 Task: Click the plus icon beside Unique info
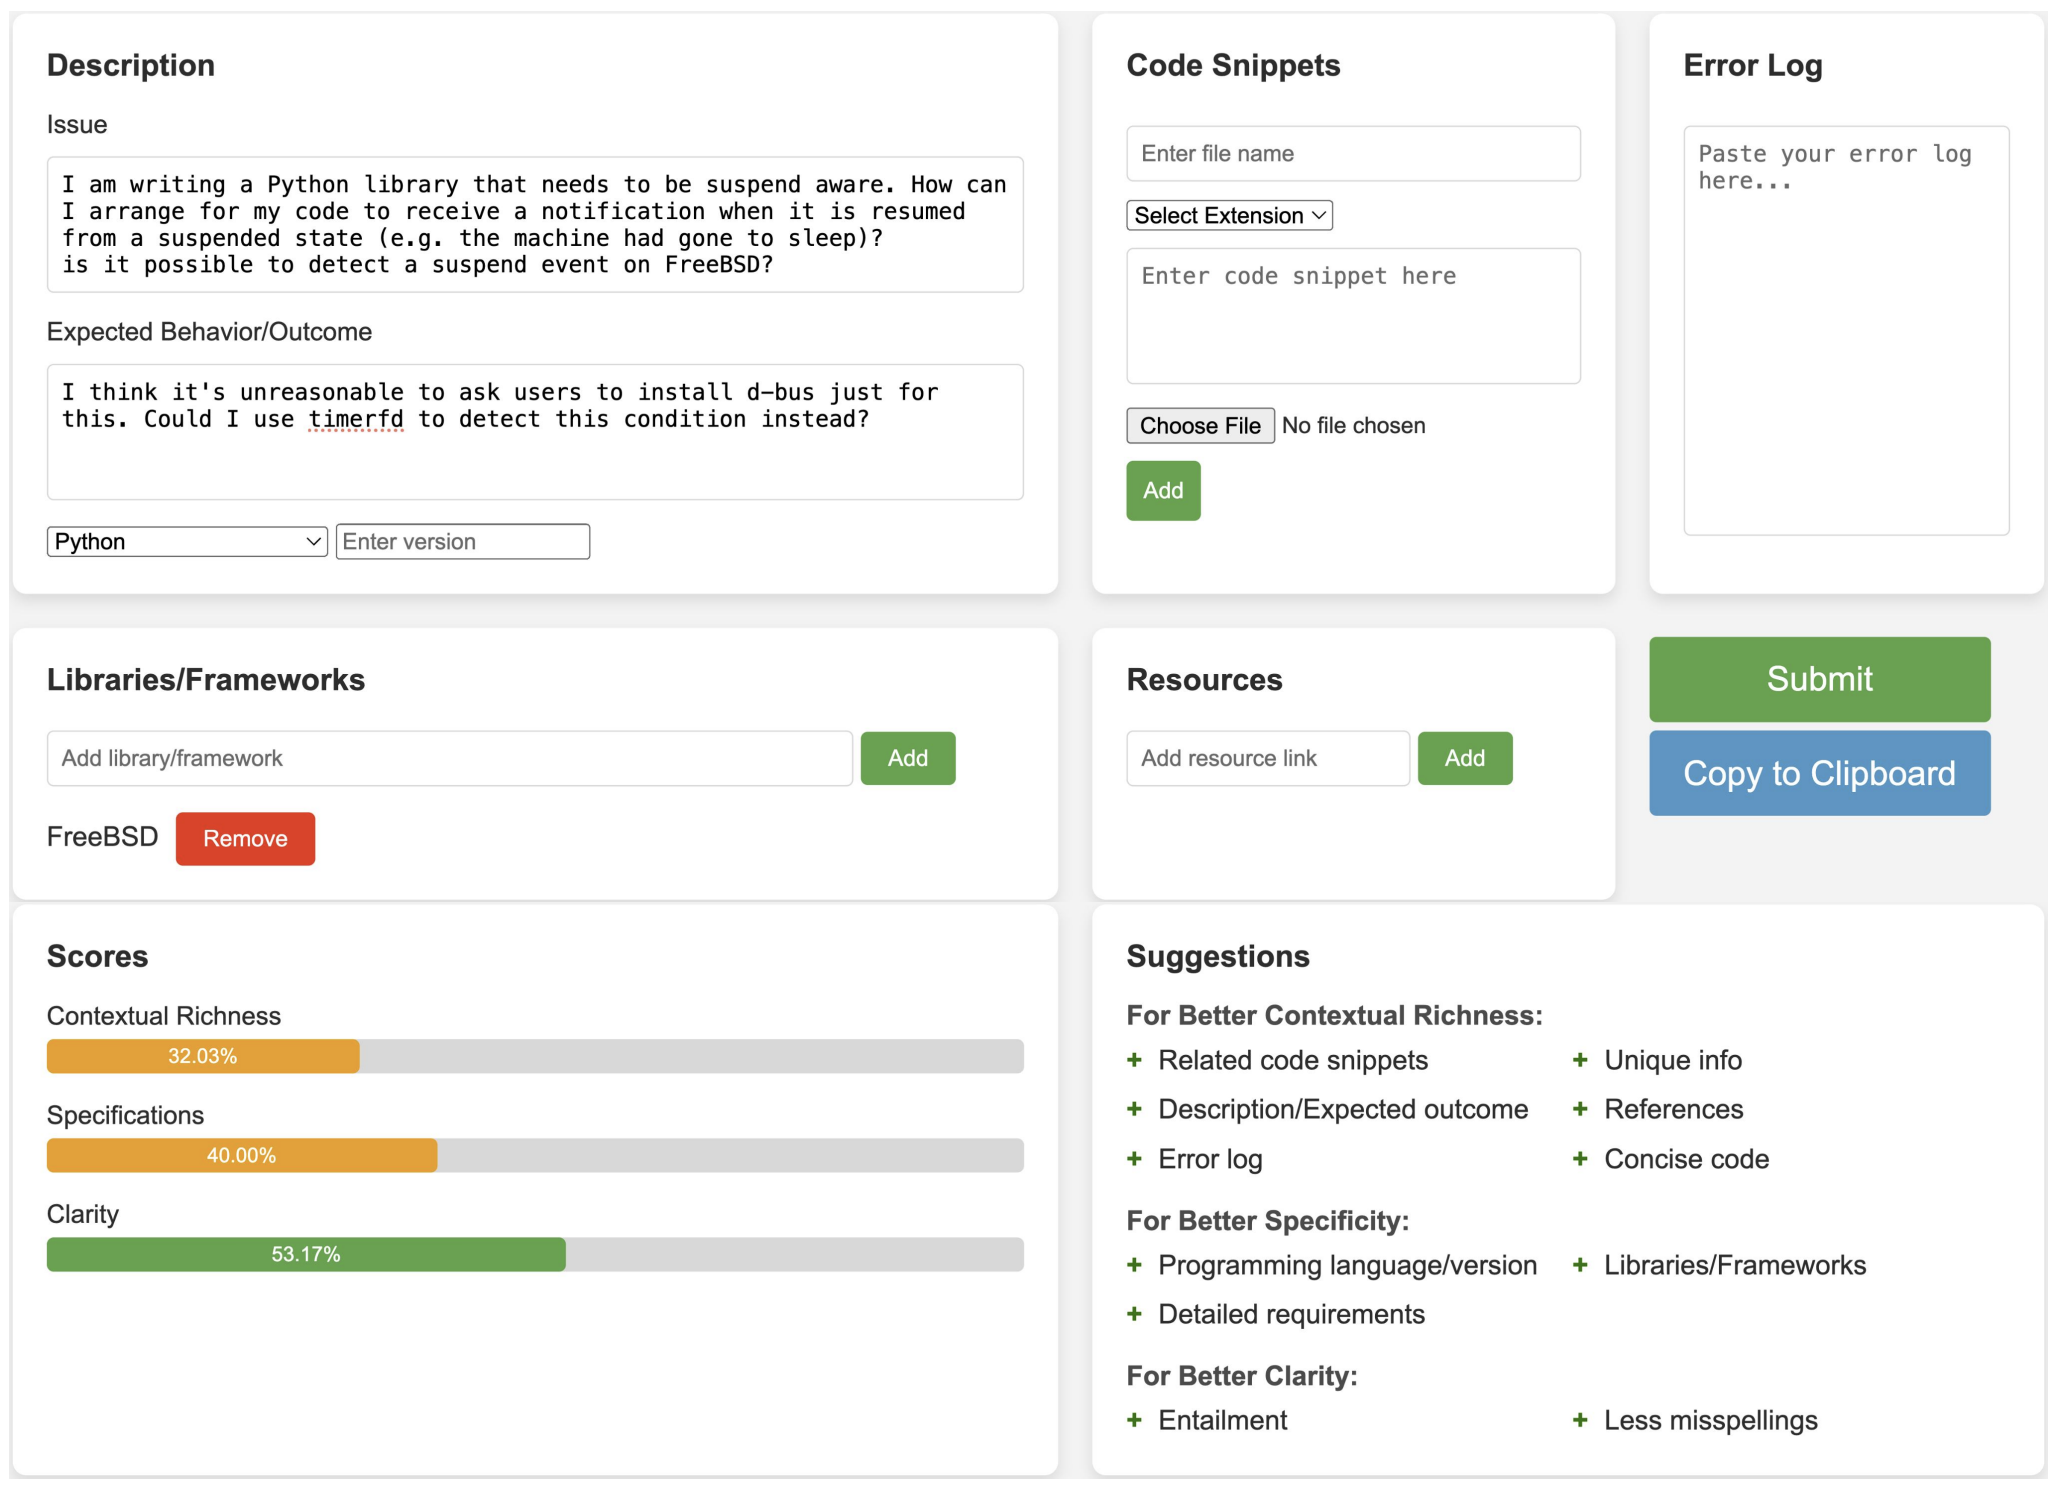tap(1580, 1060)
